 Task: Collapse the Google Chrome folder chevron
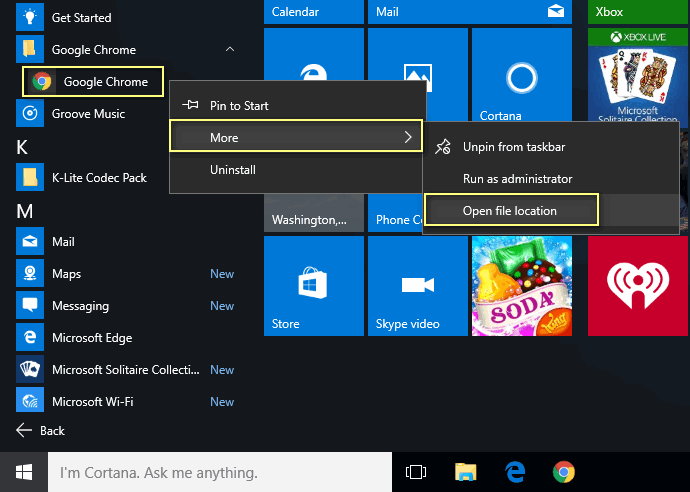pyautogui.click(x=230, y=49)
